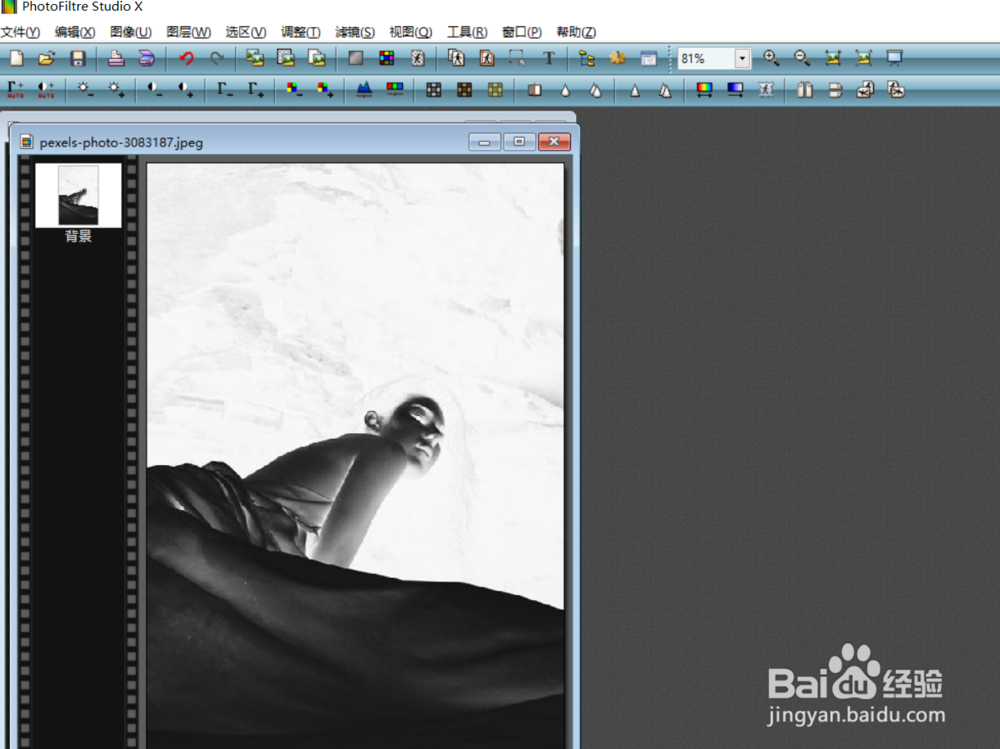The height and width of the screenshot is (749, 1000).
Task: Open the automate gear icon
Action: pos(617,59)
